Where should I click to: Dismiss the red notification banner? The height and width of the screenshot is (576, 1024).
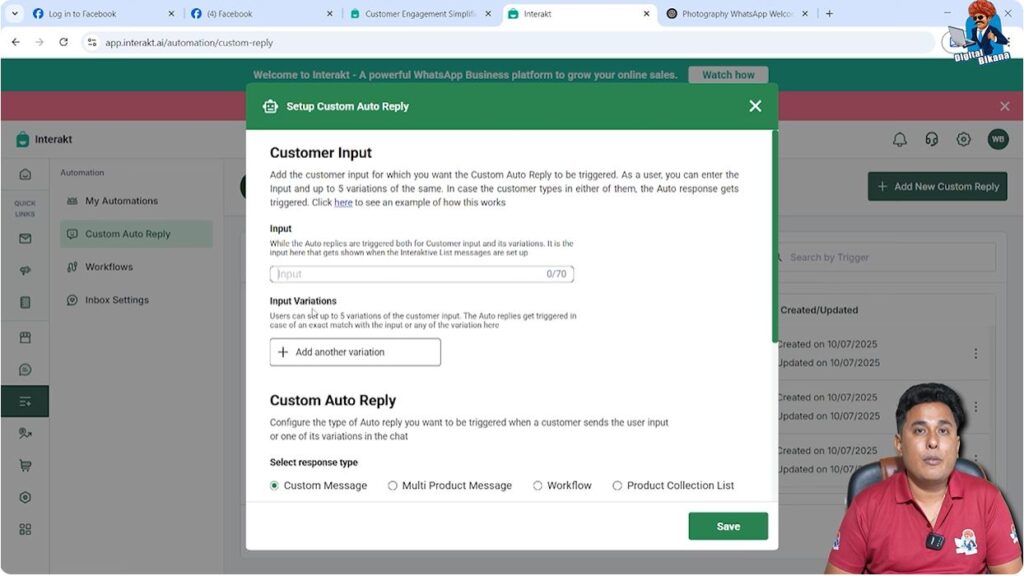[1004, 106]
